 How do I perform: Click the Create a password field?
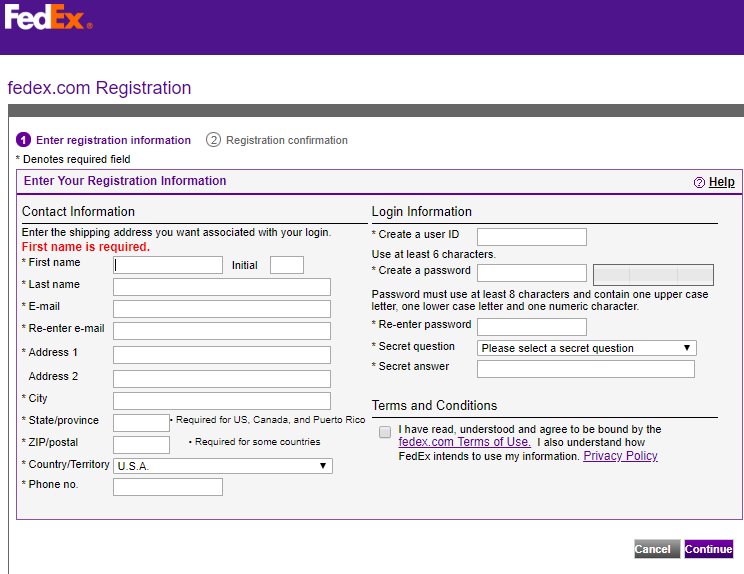tap(532, 273)
